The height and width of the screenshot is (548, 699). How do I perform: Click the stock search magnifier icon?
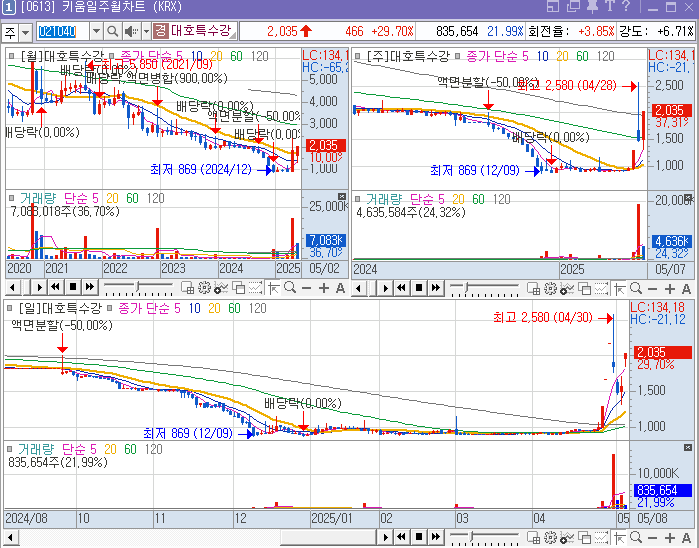tap(113, 31)
